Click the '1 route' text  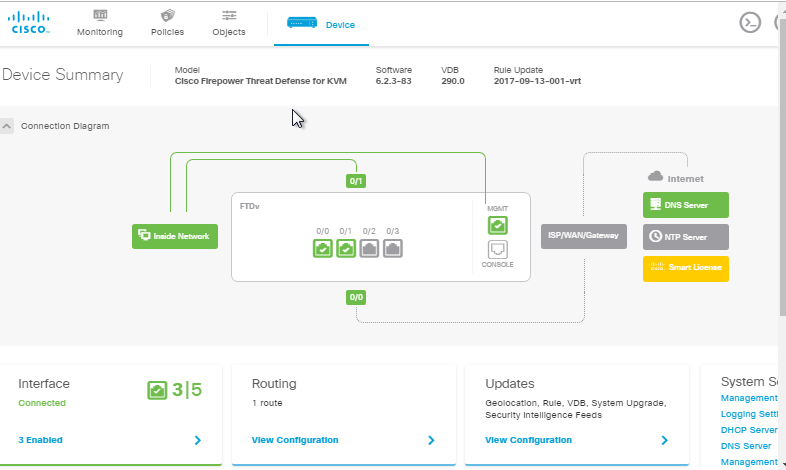click(267, 403)
